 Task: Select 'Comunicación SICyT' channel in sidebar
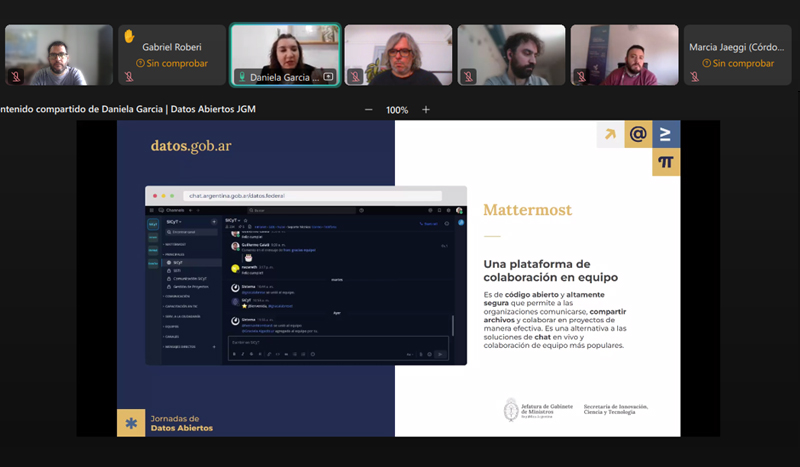tap(190, 279)
